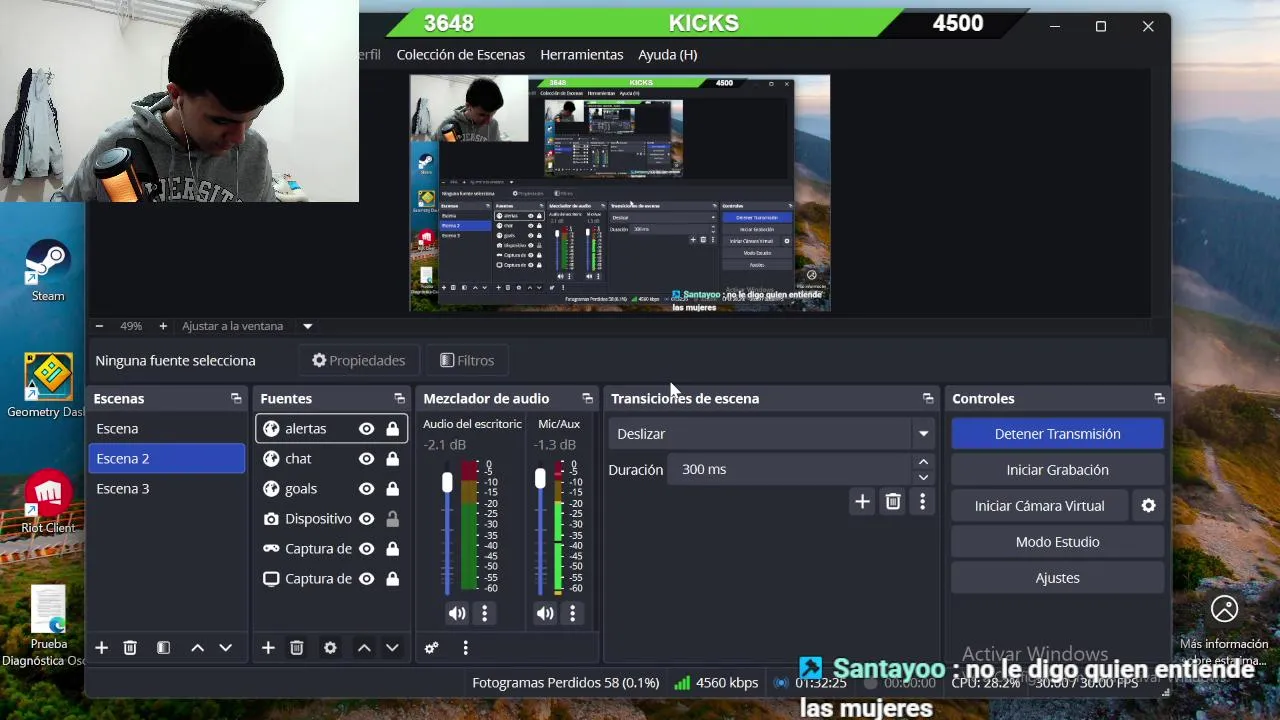The width and height of the screenshot is (1280, 720).
Task: Pop out the Controles dock
Action: [1159, 398]
